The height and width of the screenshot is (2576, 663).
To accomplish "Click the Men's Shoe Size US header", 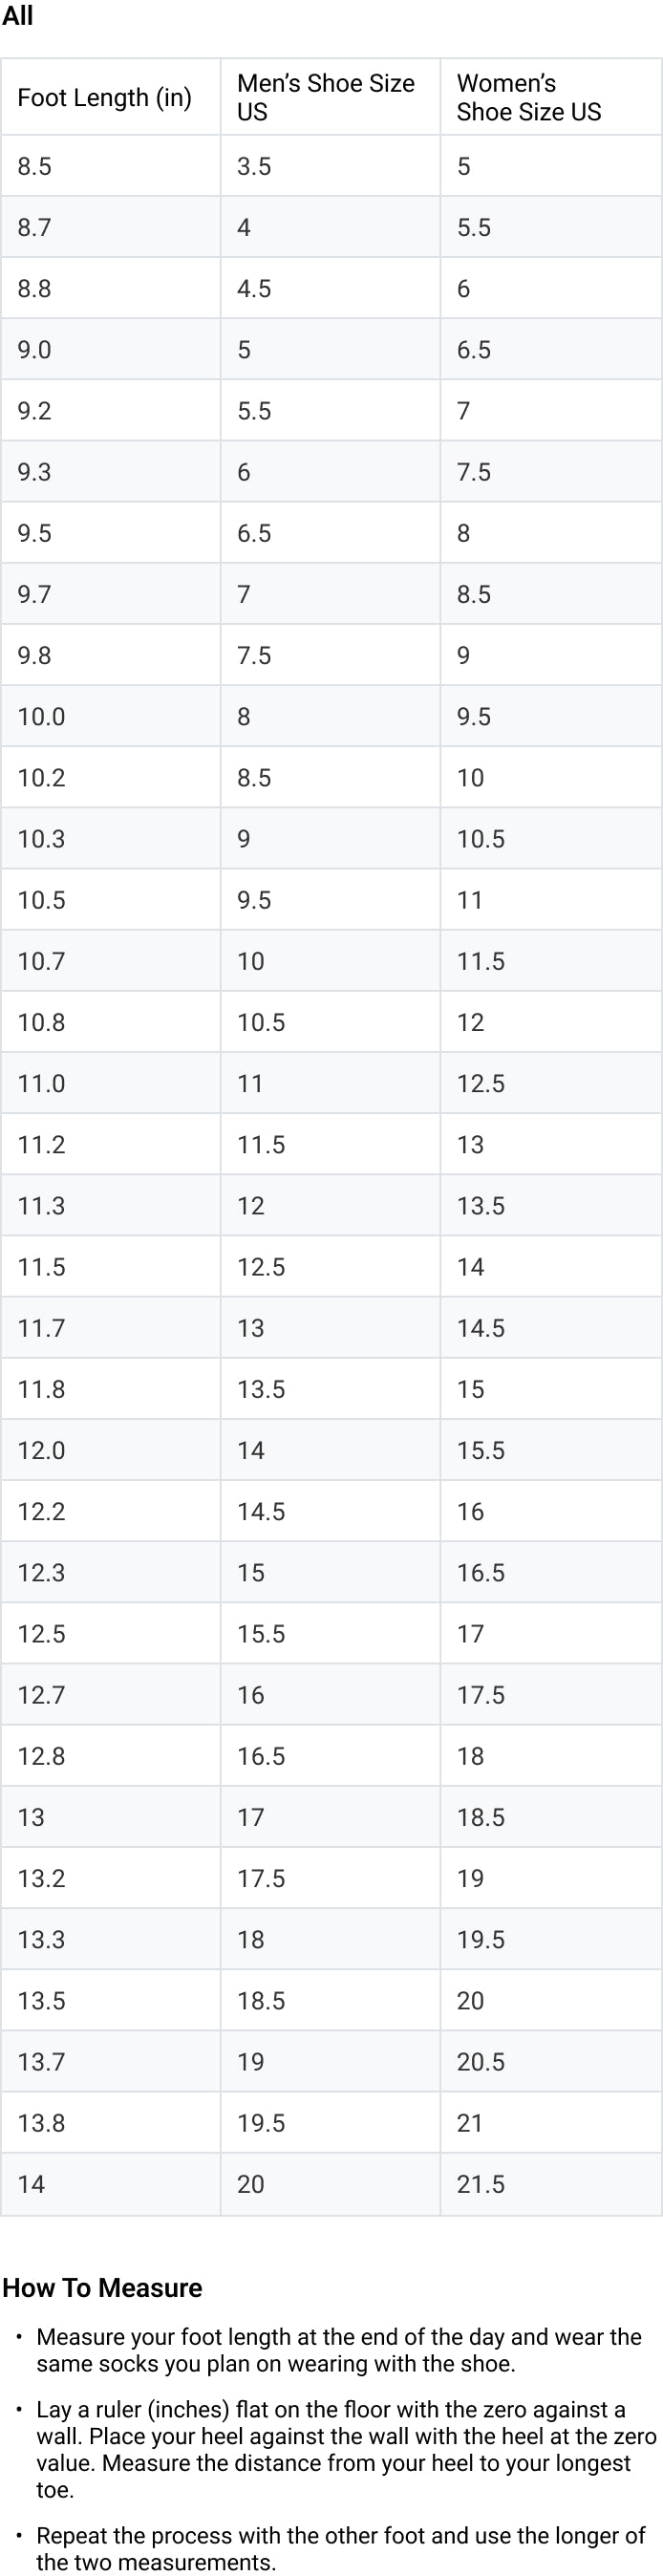I will (x=330, y=97).
